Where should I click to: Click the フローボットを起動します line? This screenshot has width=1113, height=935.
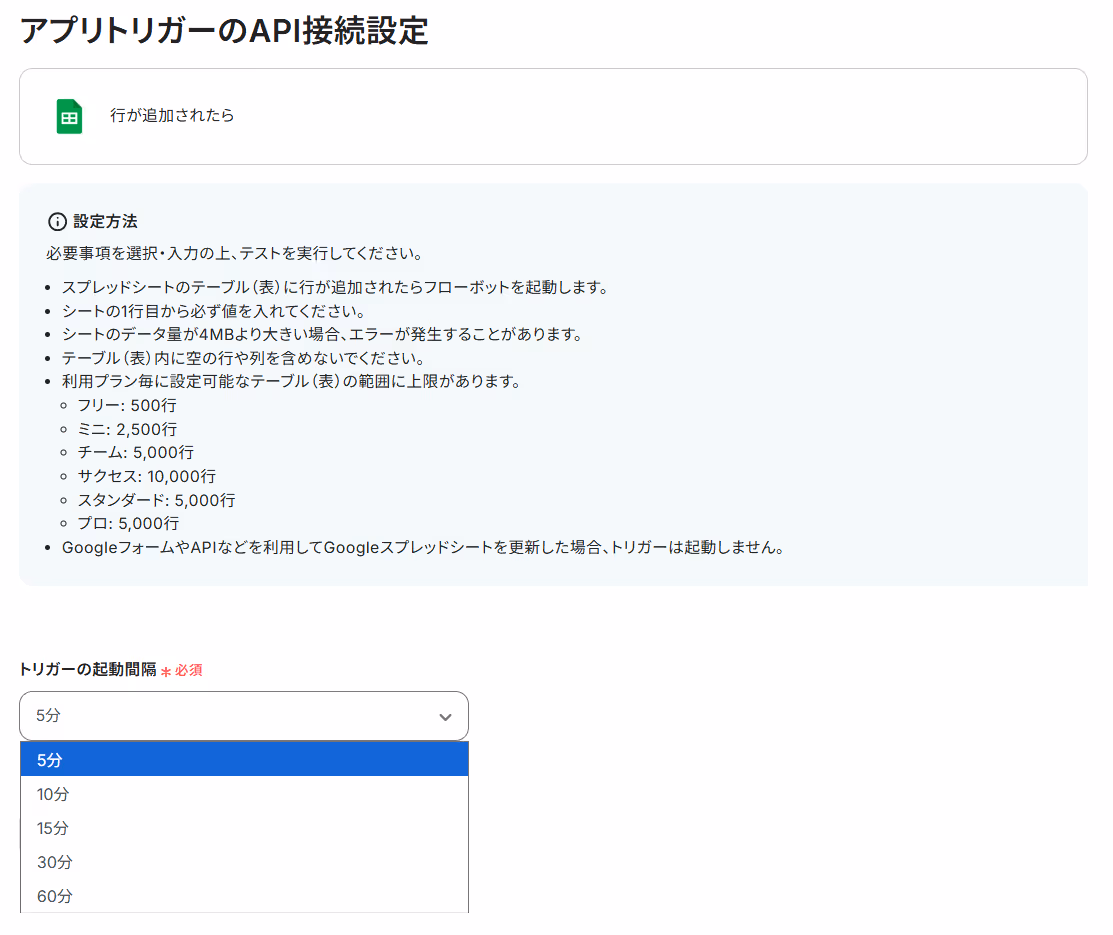(x=335, y=288)
